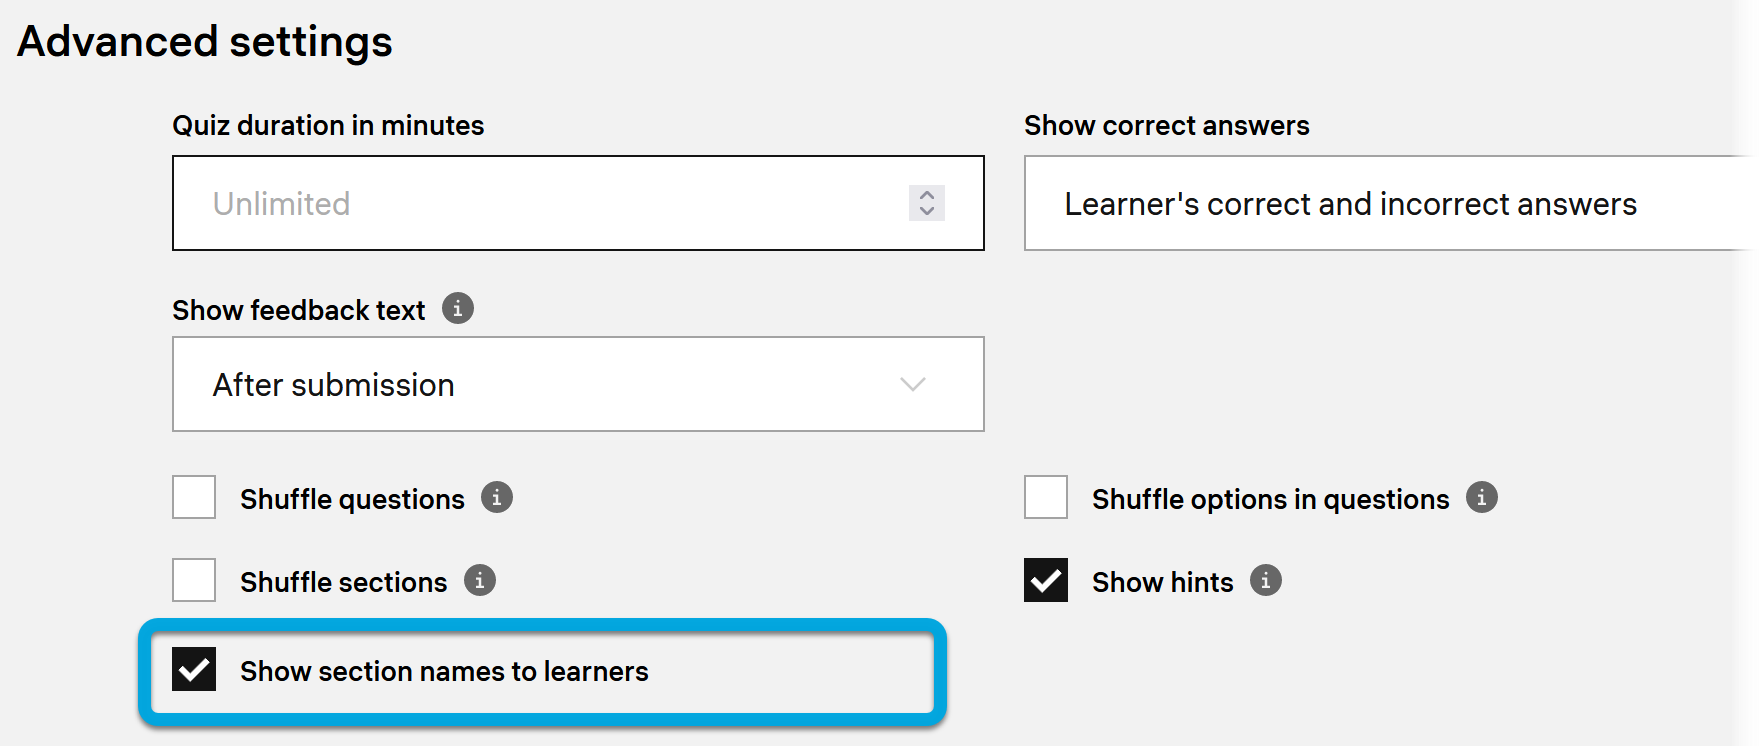Screen dimensions: 1760x746
Task: Click the Show hints info icon
Action: 1266,580
